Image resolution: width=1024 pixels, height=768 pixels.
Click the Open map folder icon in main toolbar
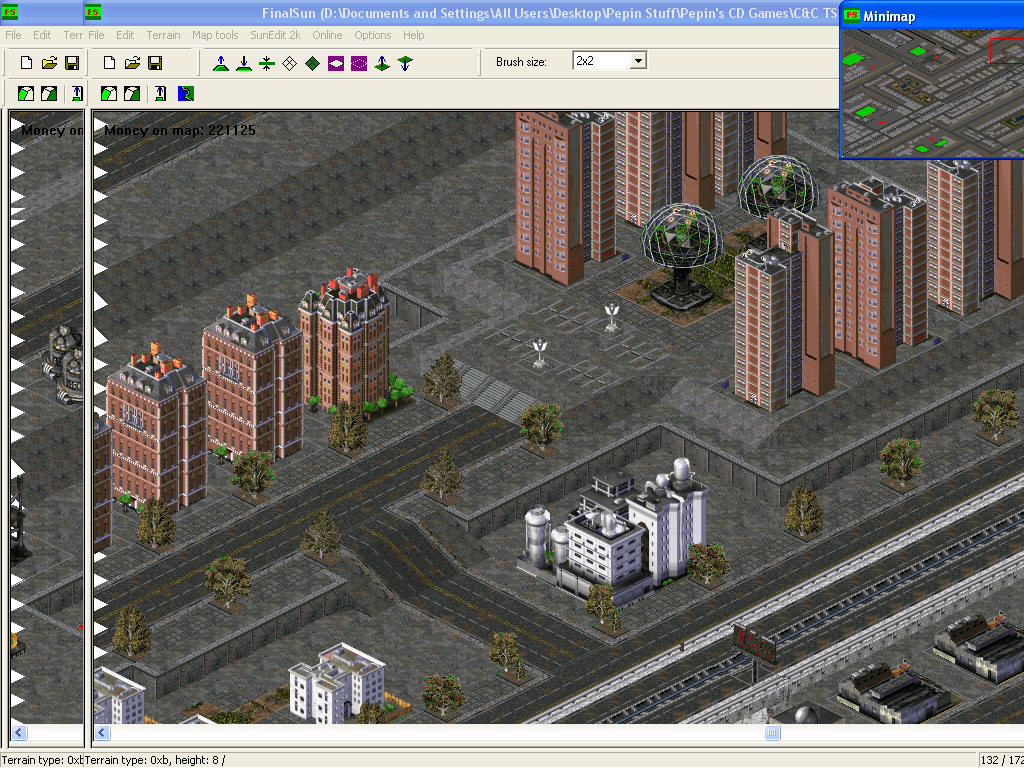point(132,63)
